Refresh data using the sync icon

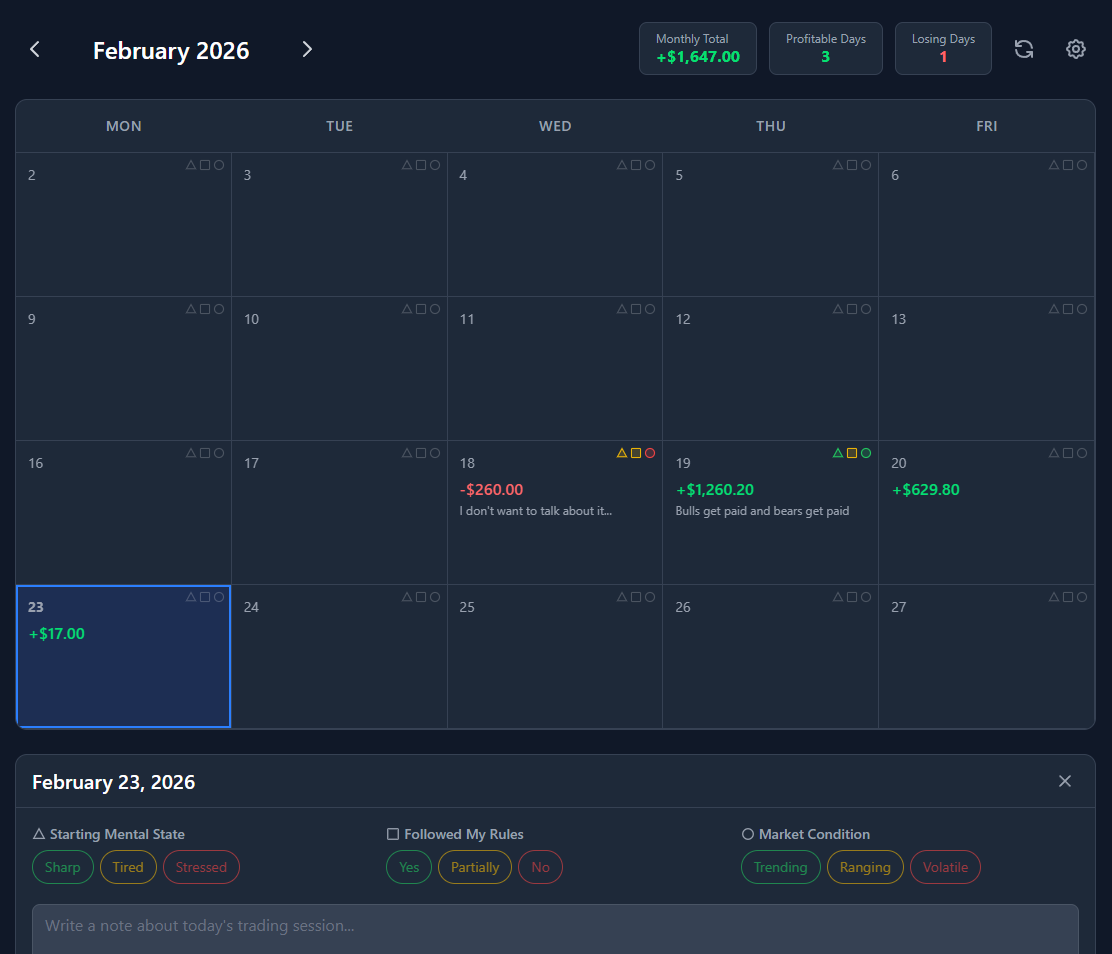(x=1023, y=48)
